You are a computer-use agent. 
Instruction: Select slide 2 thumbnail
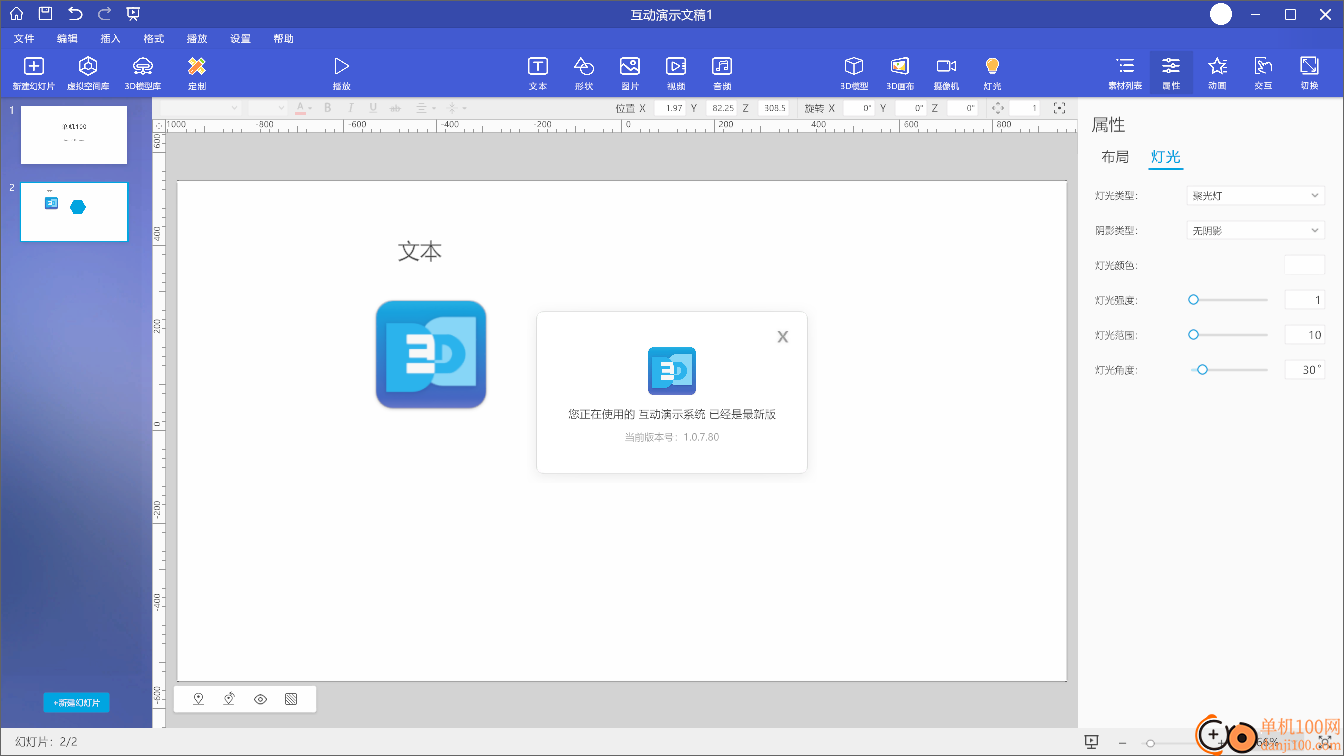click(x=74, y=212)
